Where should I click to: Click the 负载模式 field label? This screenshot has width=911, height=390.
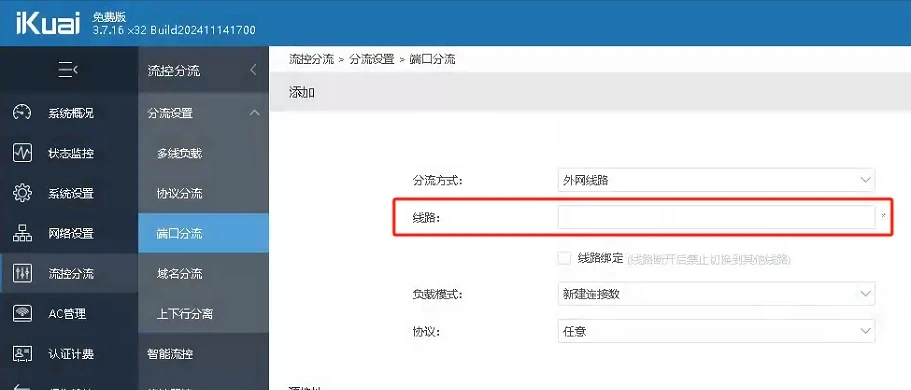pos(437,294)
